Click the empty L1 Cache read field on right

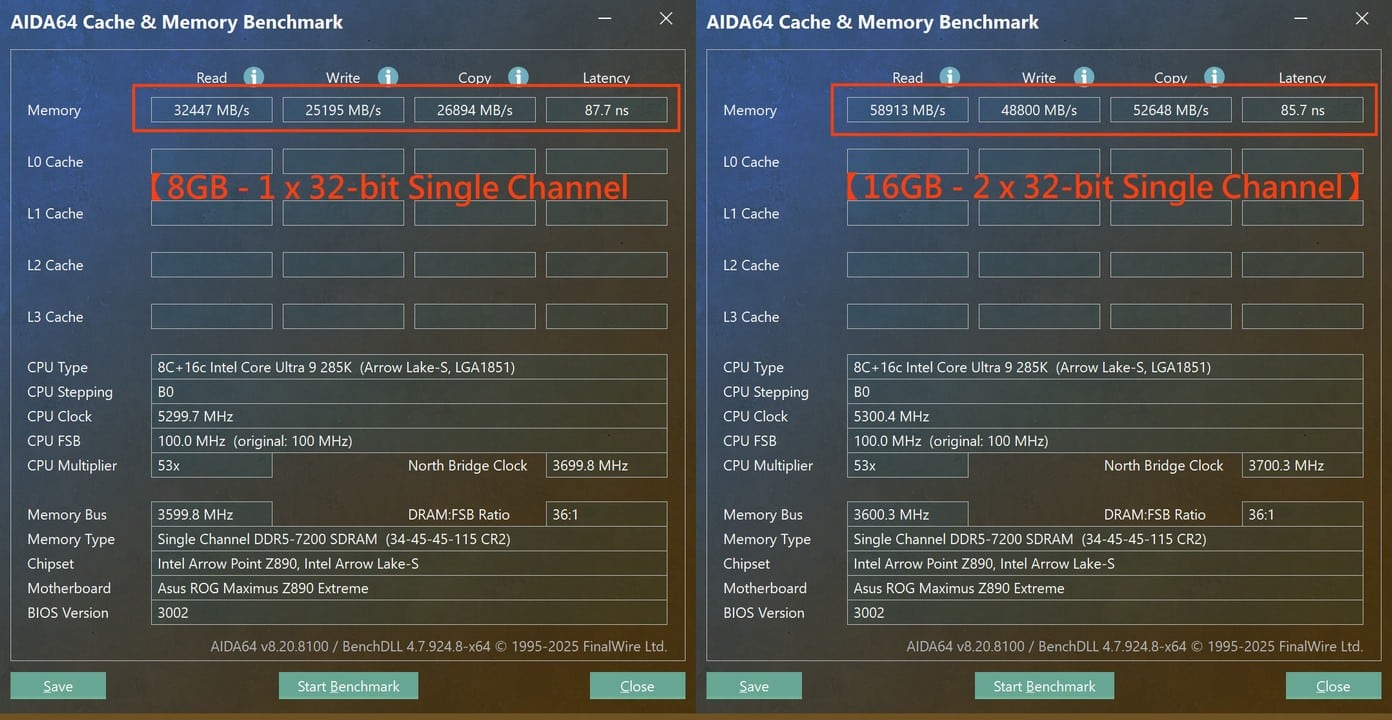(907, 213)
